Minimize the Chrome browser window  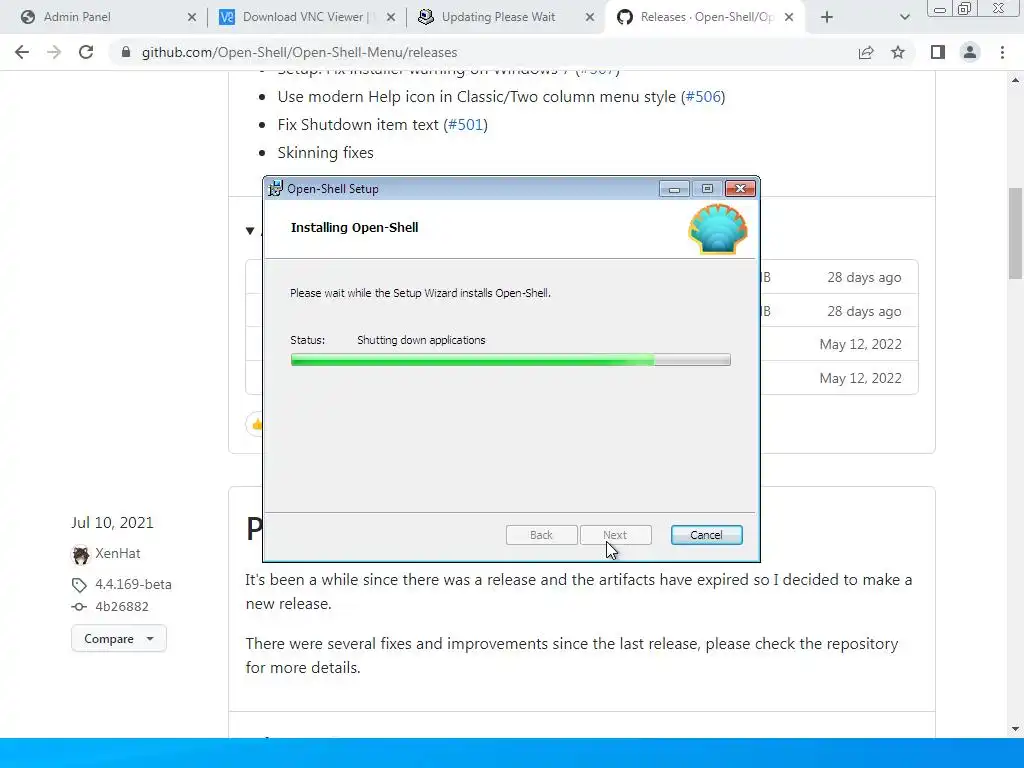(x=940, y=9)
